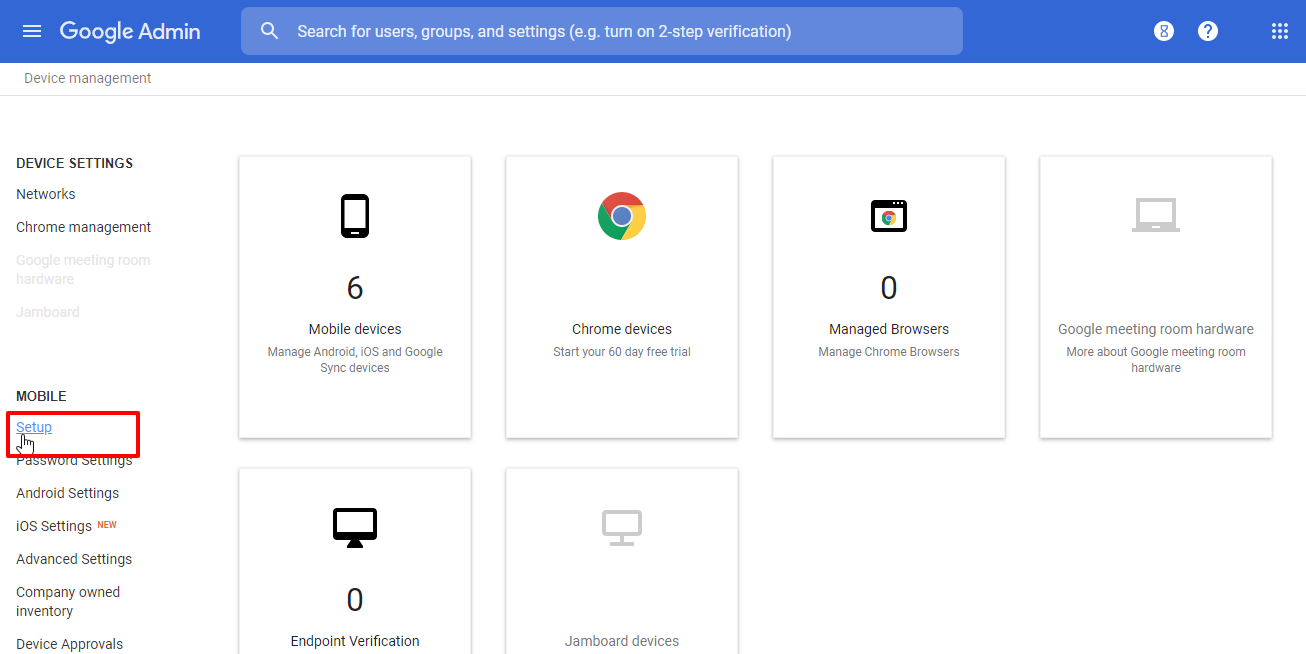This screenshot has width=1306, height=654.
Task: Click Managed Browsers card title
Action: coord(889,329)
